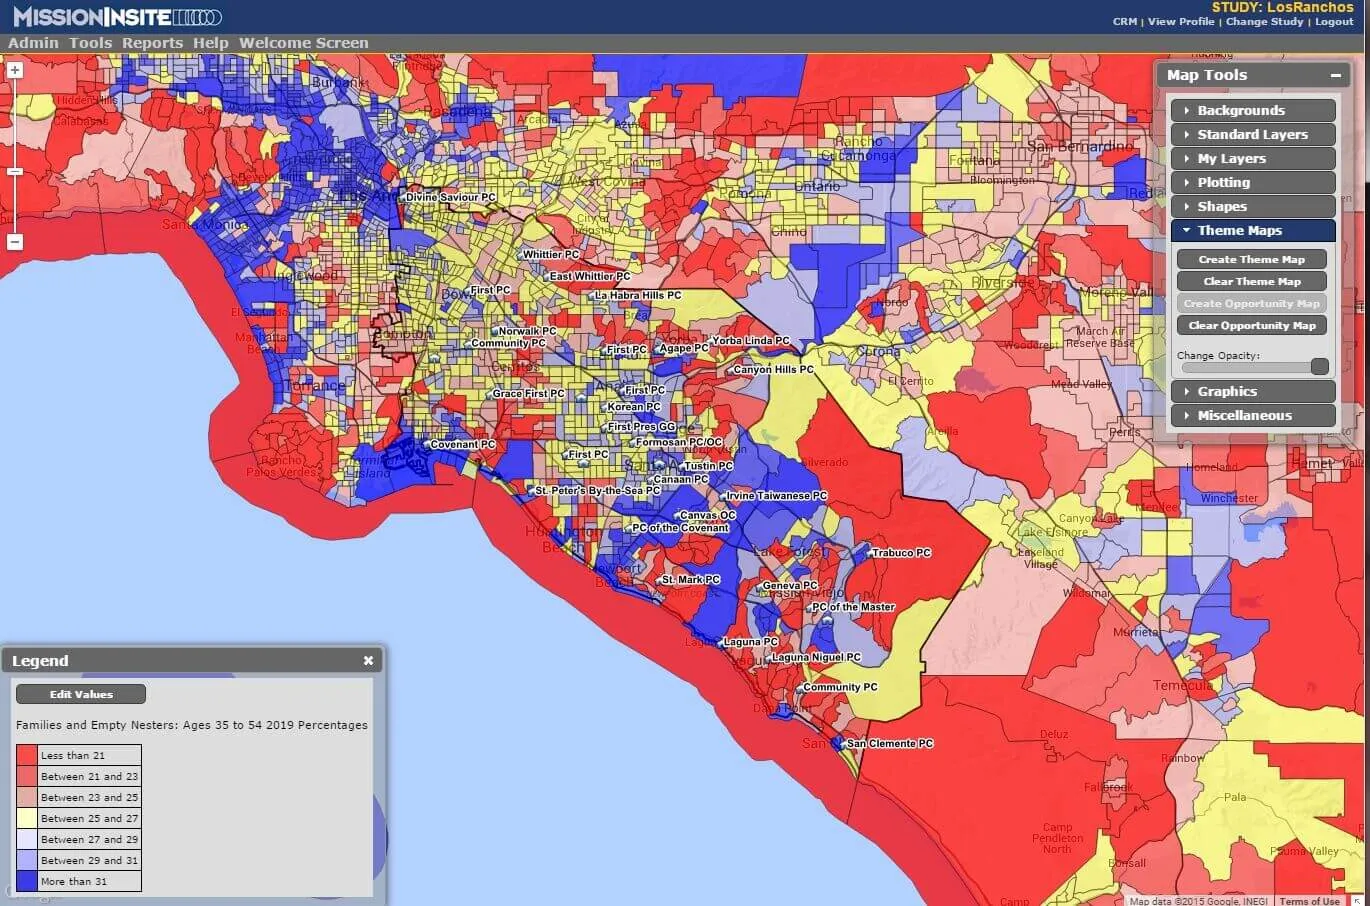Viewport: 1370px width, 906px height.
Task: Open the Admin menu
Action: (x=33, y=43)
